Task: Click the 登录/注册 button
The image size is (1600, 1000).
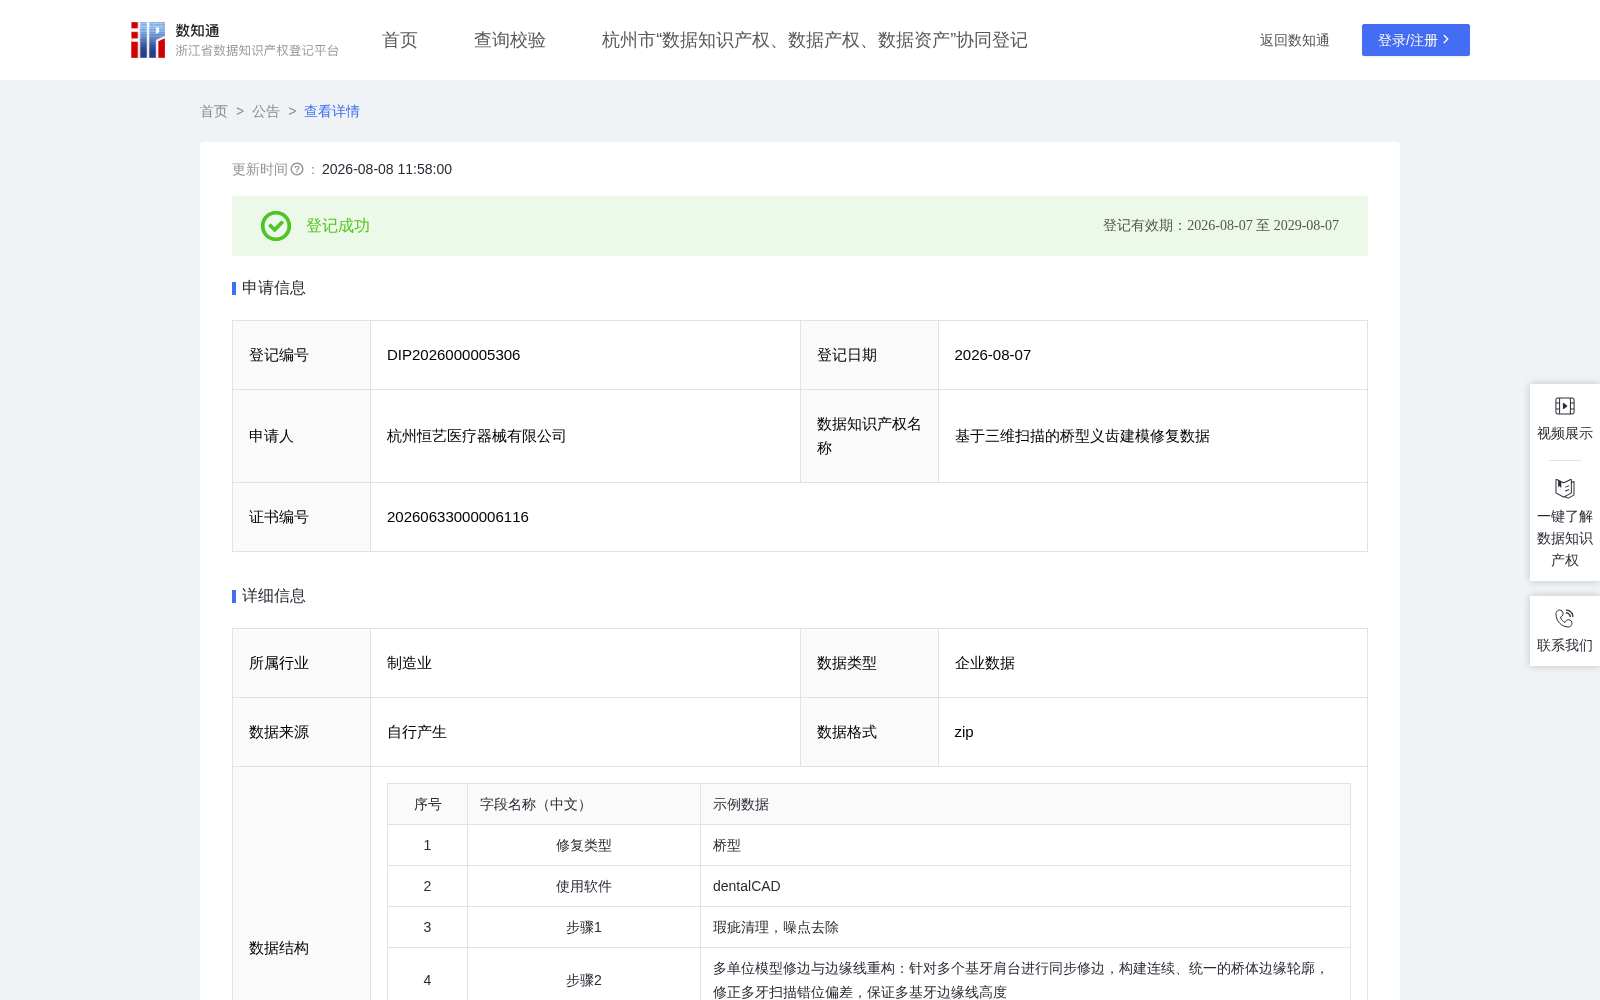Action: coord(1416,40)
